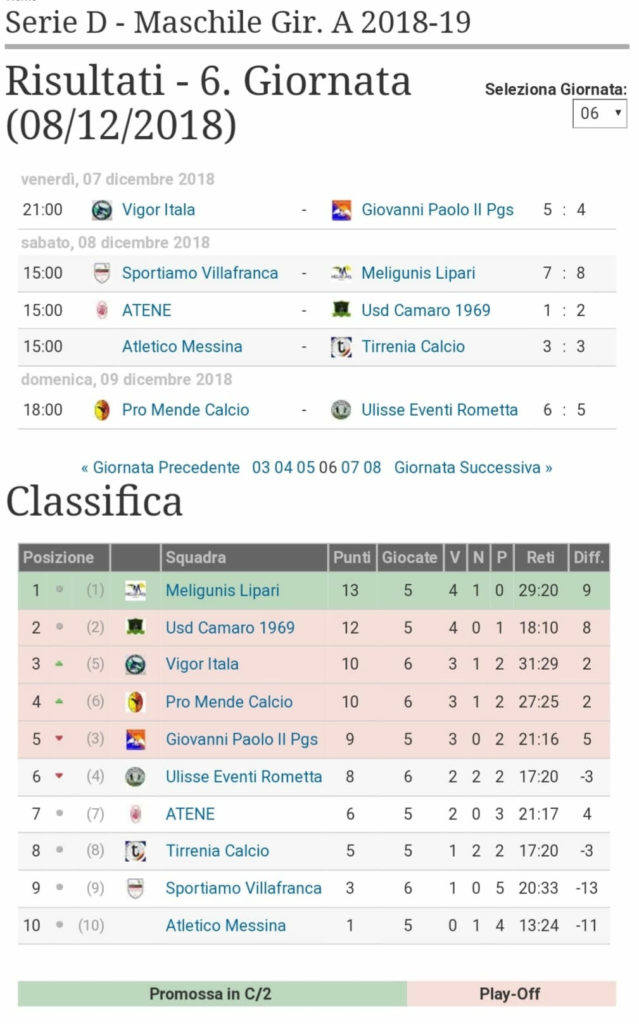The image size is (639, 1024).
Task: Open Atletico Messina team in standings
Action: click(225, 925)
